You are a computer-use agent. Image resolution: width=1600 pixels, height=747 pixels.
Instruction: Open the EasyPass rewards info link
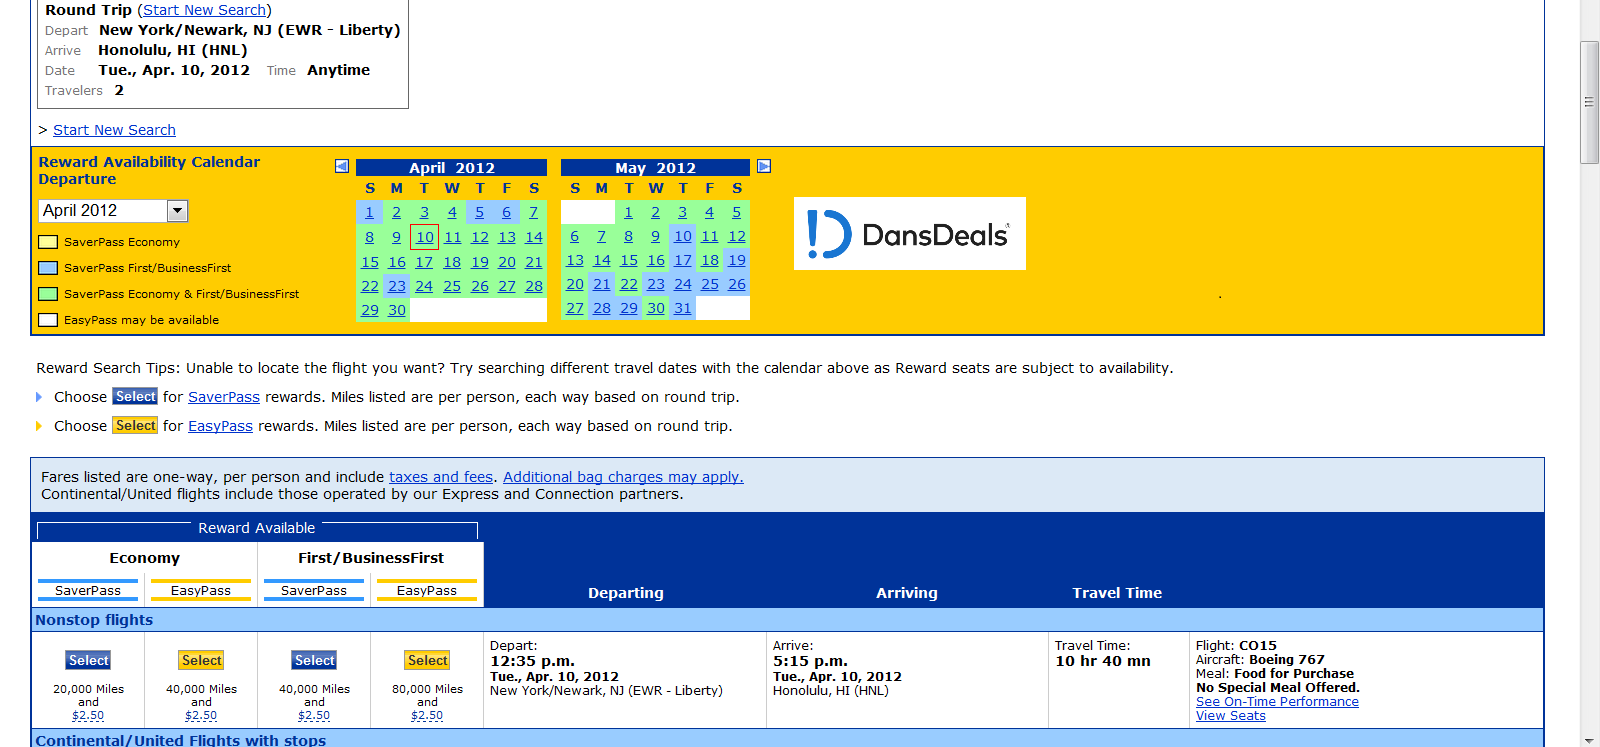coord(220,426)
